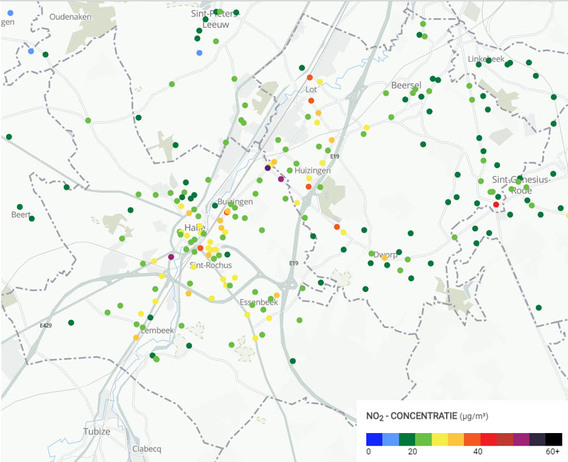
Task: Click the Beersel town label
Action: click(x=406, y=85)
